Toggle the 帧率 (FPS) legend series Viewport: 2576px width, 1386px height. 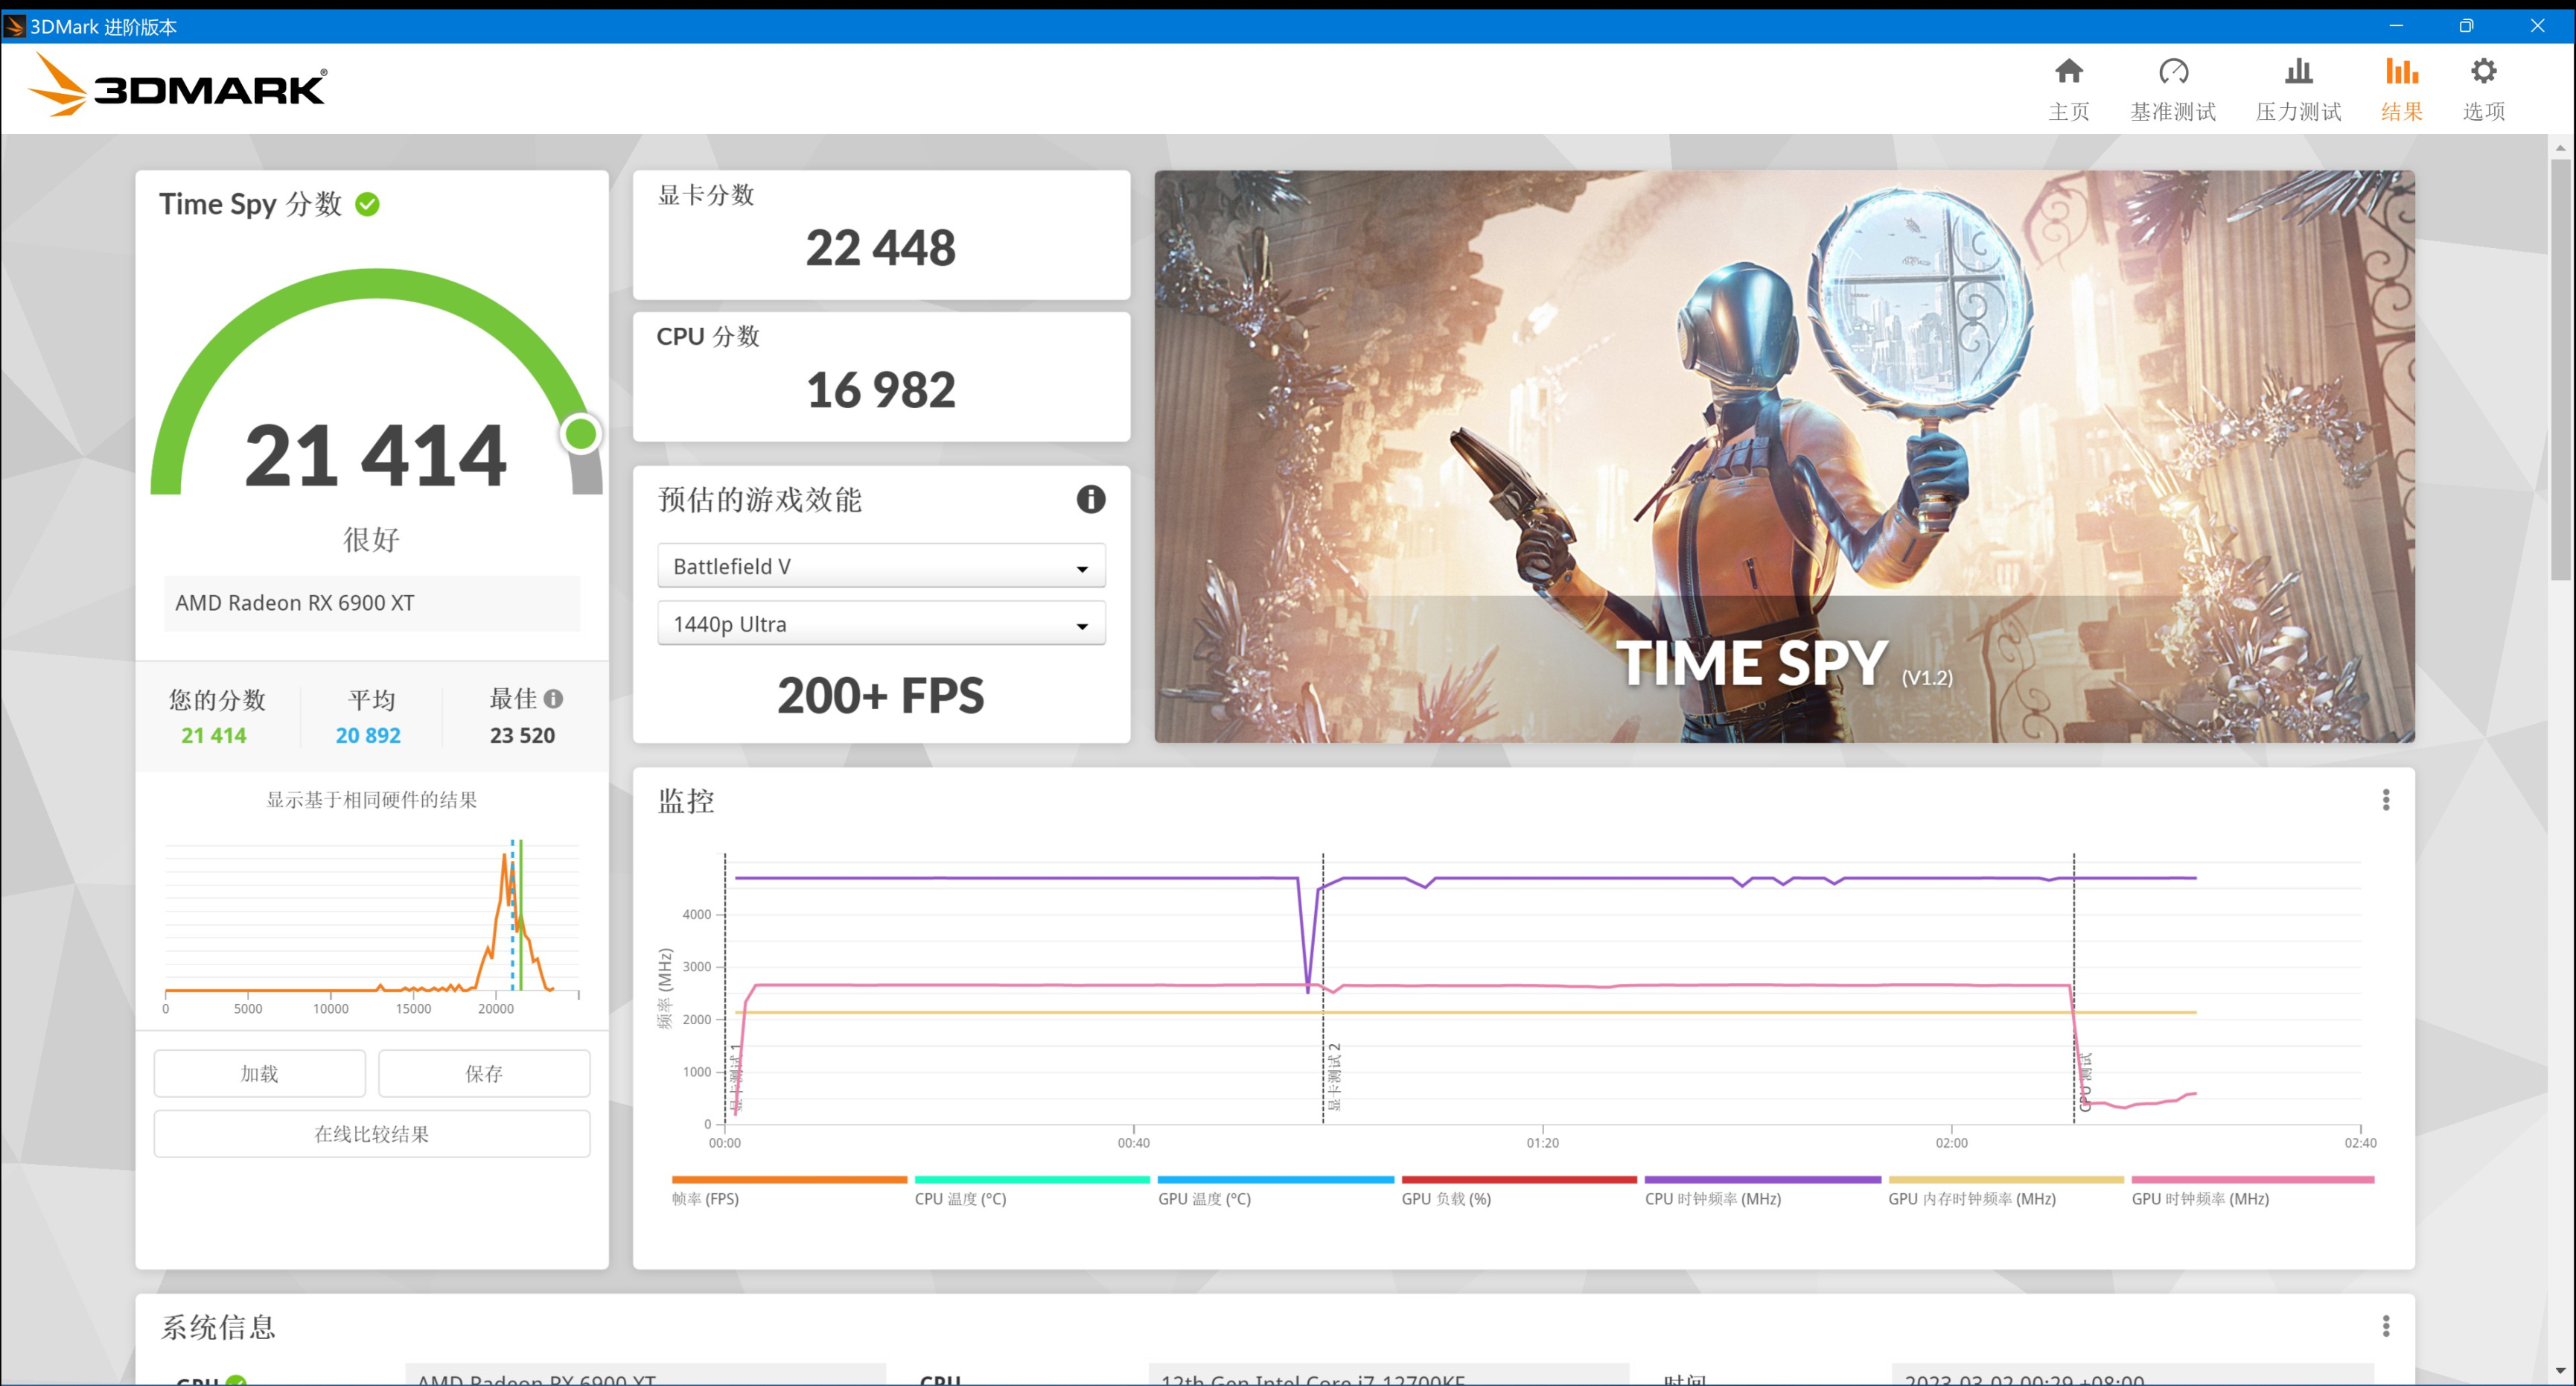[x=705, y=1198]
